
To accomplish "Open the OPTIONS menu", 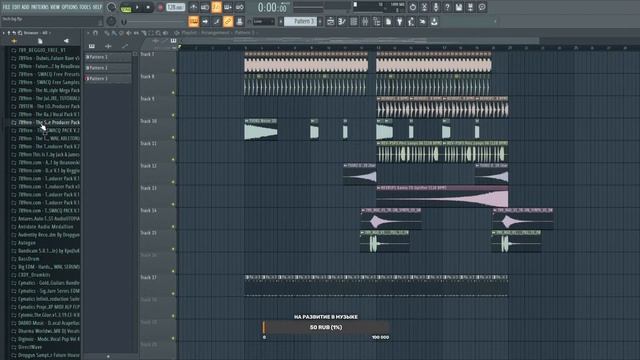I will tap(69, 7).
